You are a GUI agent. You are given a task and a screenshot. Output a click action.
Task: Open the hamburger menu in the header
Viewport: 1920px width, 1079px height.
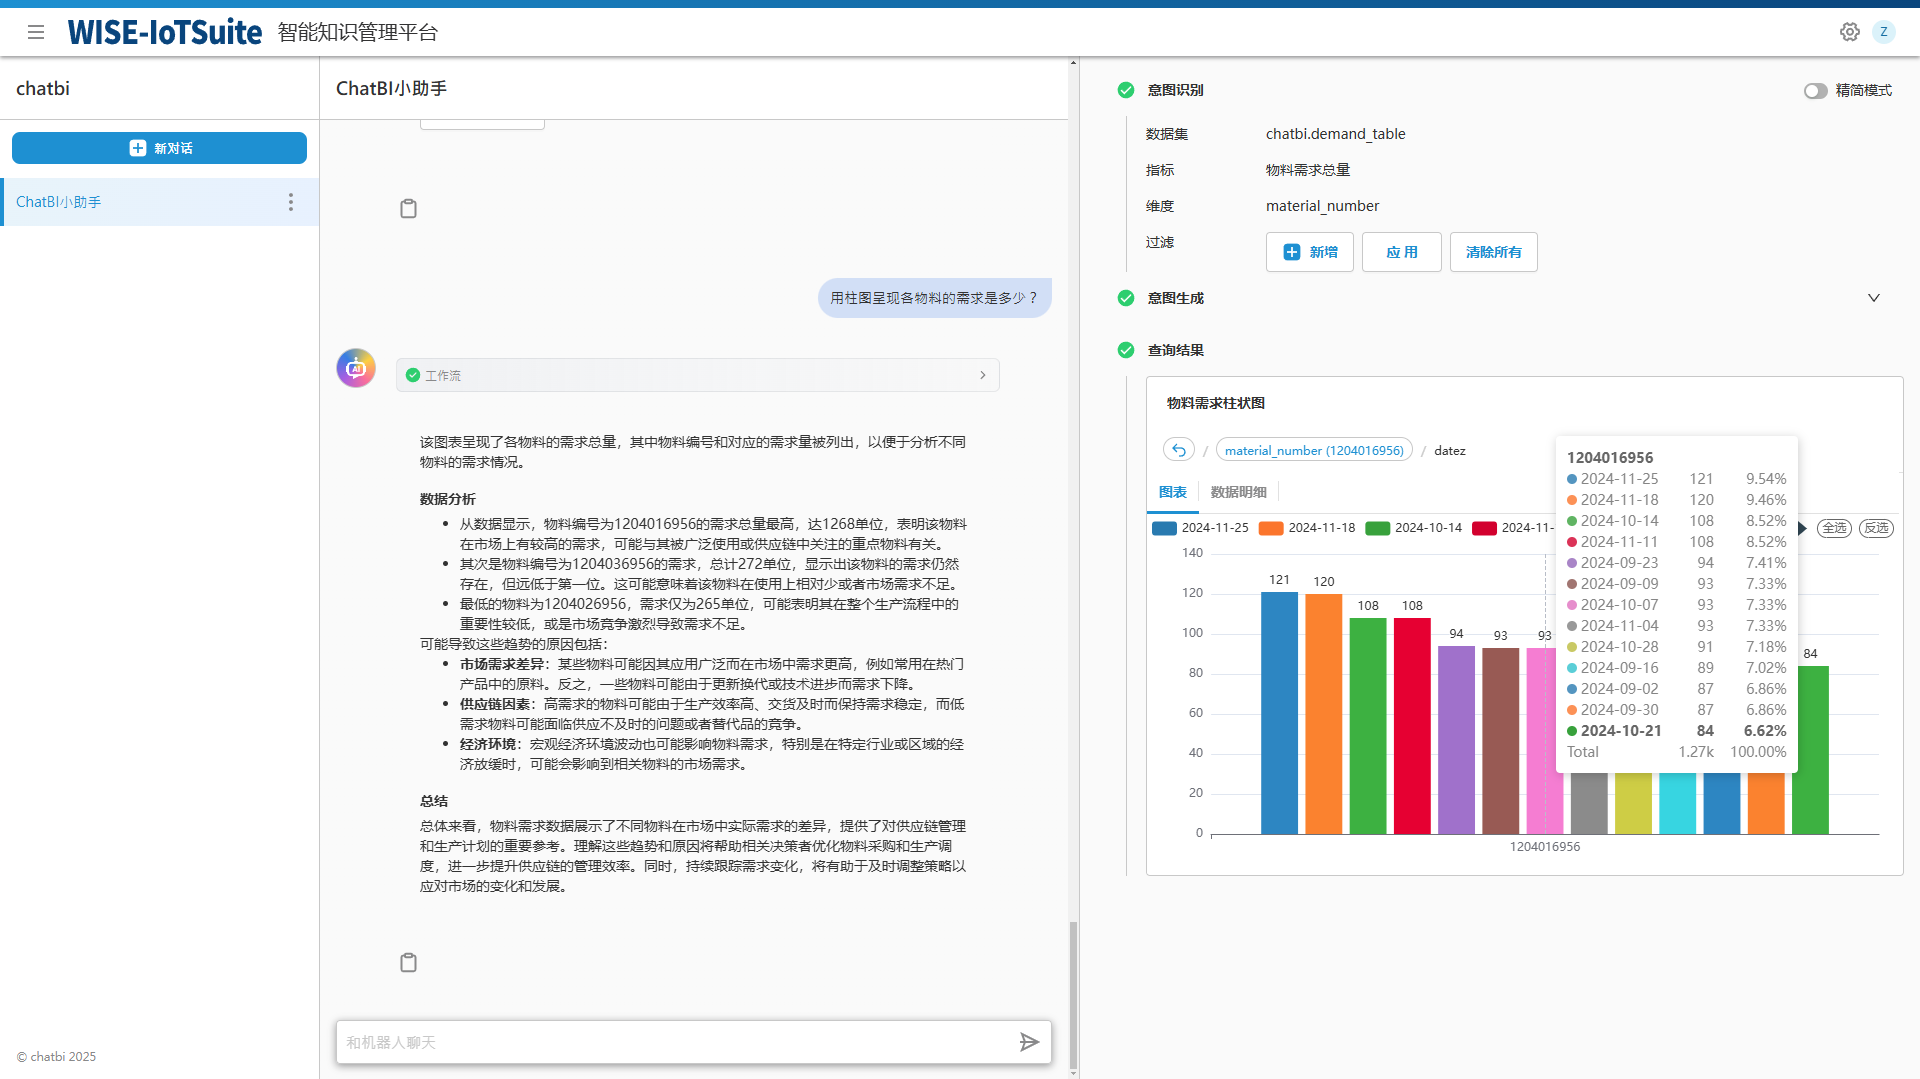pyautogui.click(x=36, y=32)
